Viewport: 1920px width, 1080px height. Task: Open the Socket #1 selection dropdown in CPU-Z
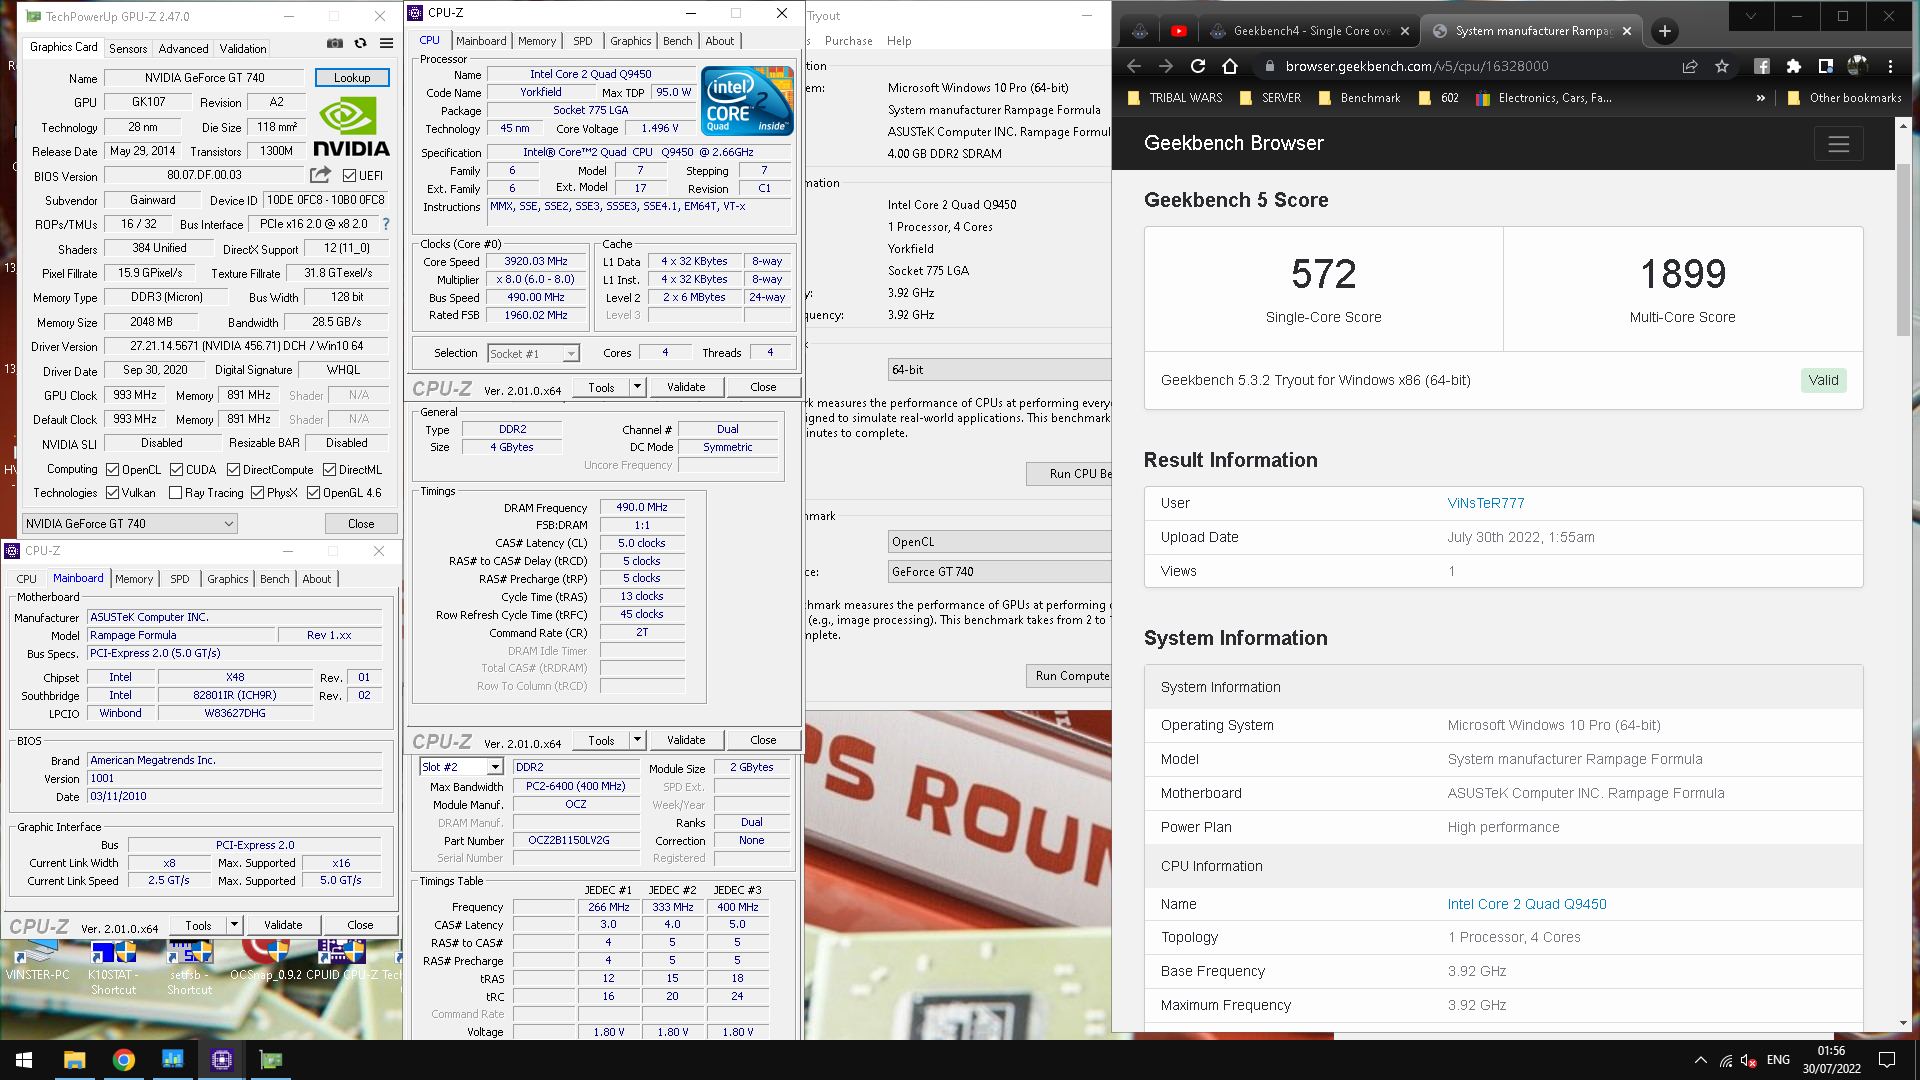(533, 354)
